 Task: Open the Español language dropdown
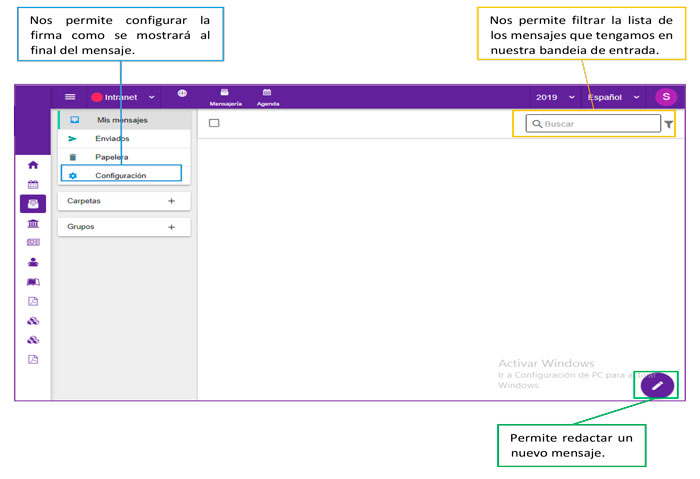click(x=613, y=97)
